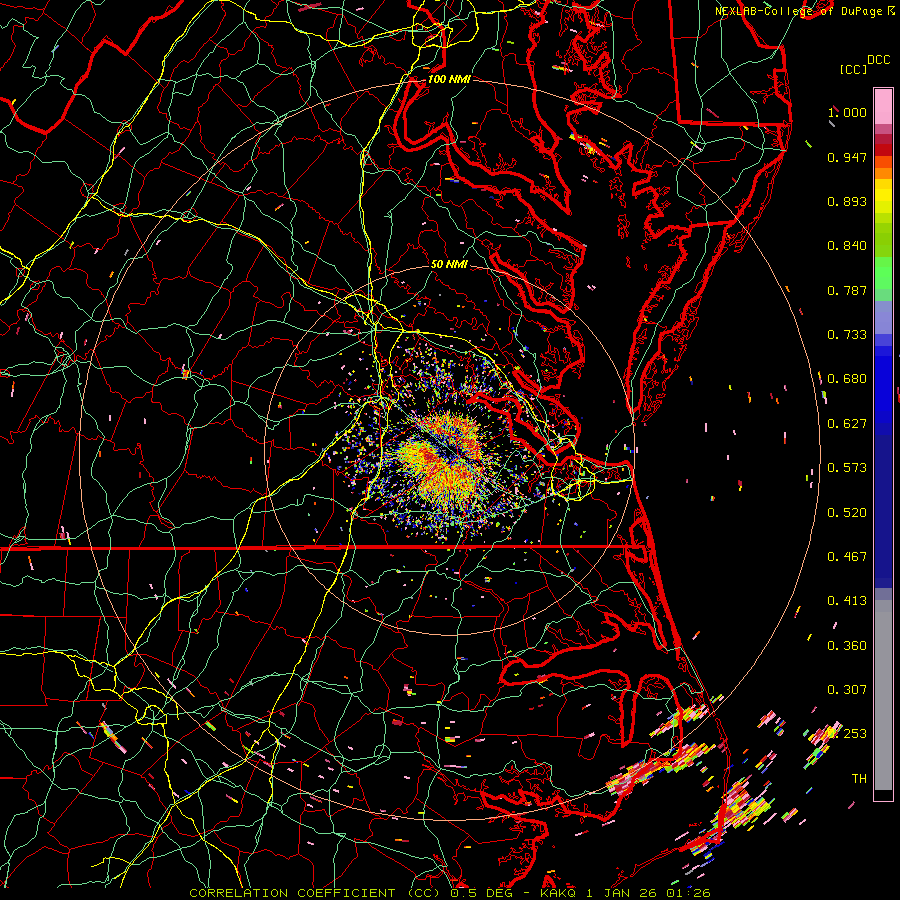Select the 0.413 color scale value
Screen dimensions: 900x900
click(x=847, y=601)
